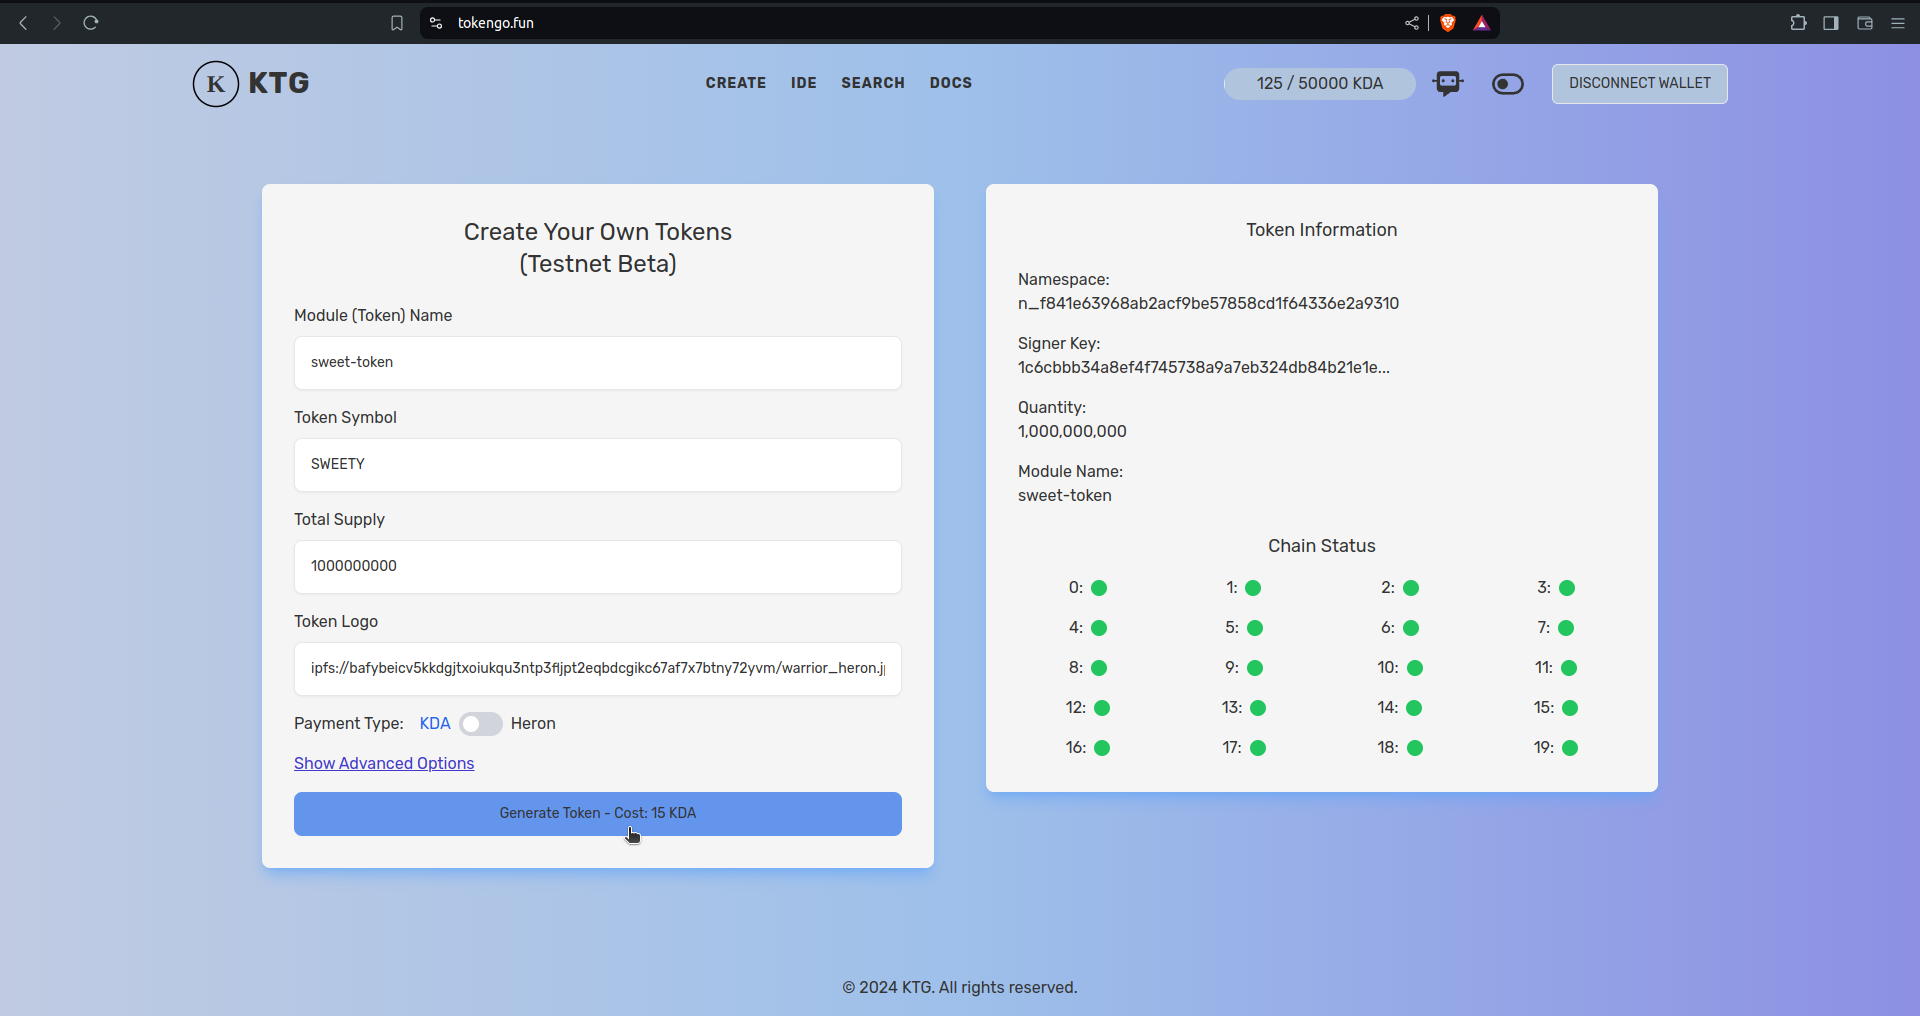The image size is (1920, 1016).
Task: Click chain 0 green status dot
Action: coord(1099,588)
